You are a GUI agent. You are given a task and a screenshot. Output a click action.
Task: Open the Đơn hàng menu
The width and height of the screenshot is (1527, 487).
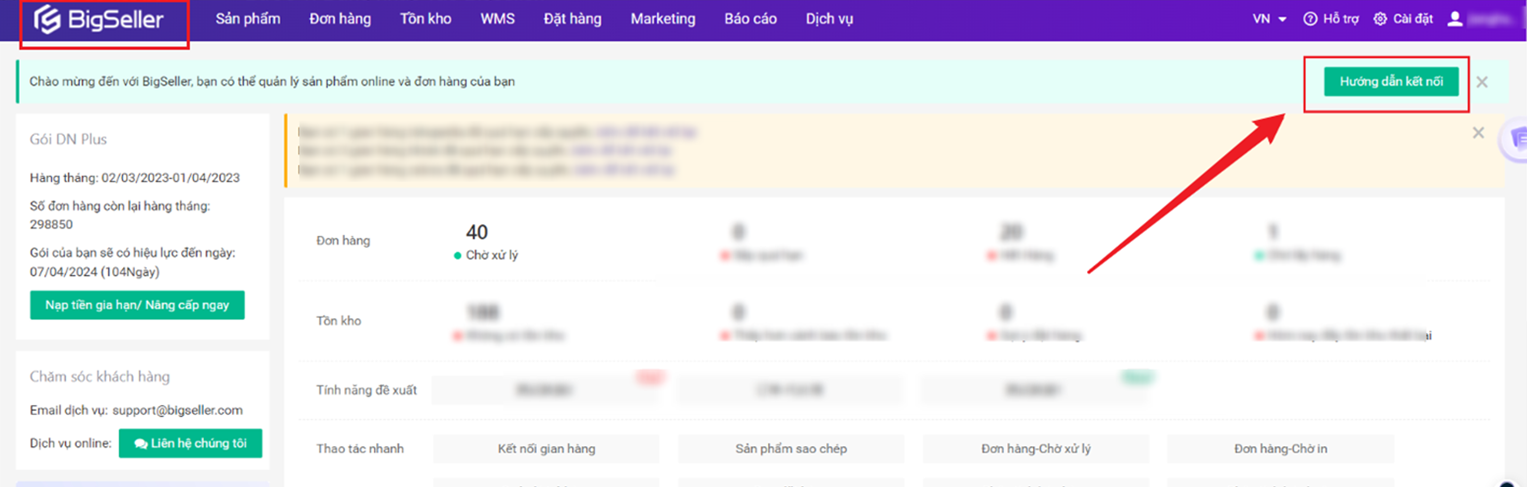tap(340, 19)
